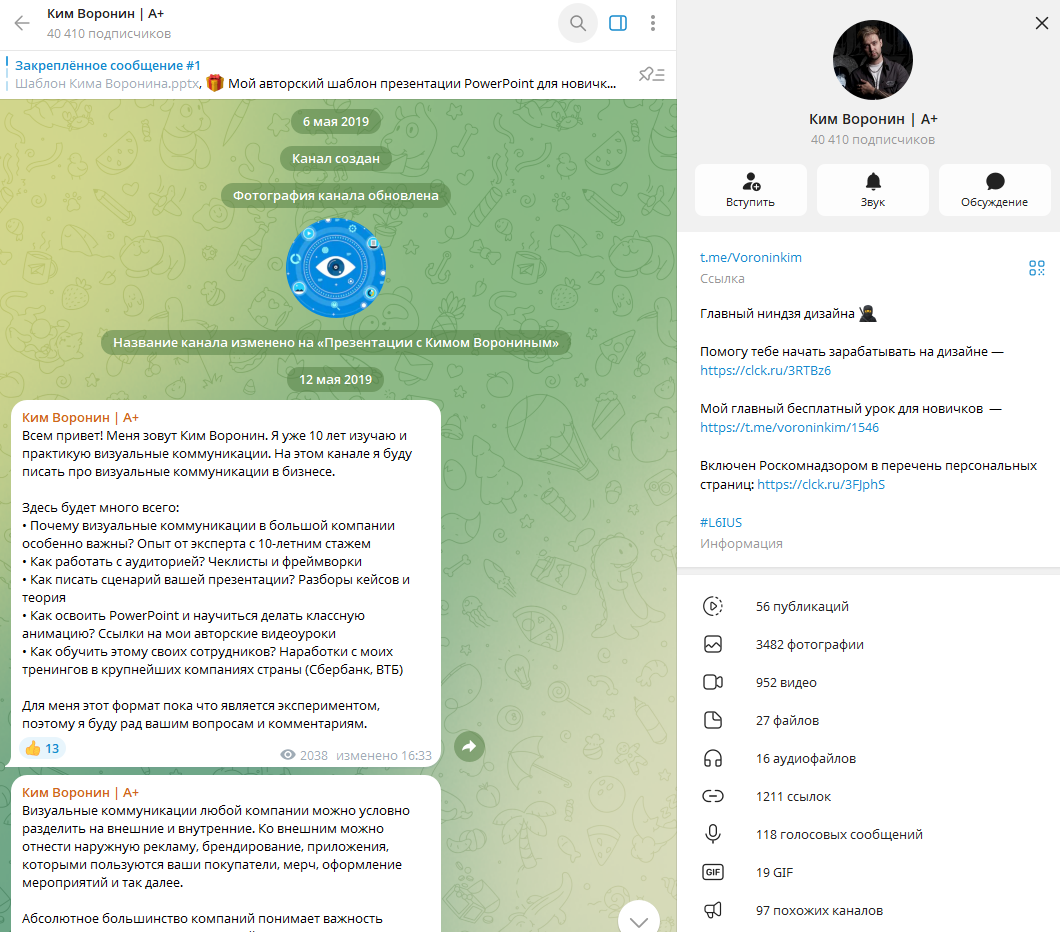Open the pinned messages list icon
The height and width of the screenshot is (932, 1060).
click(652, 74)
